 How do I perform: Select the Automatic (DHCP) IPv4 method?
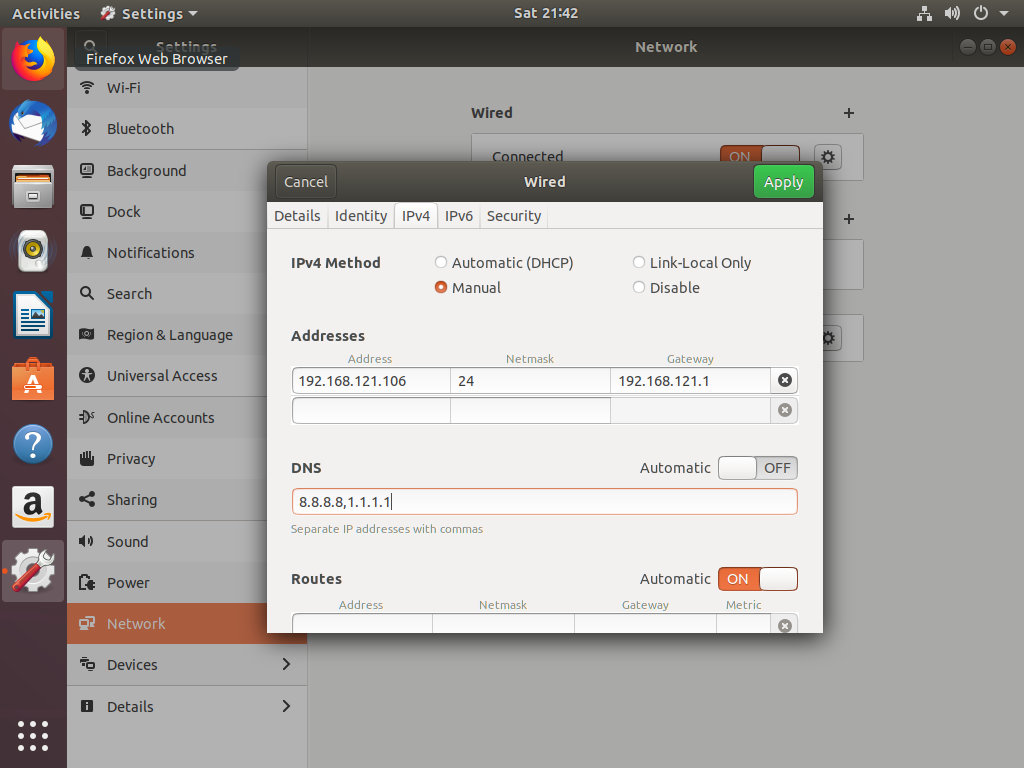coord(441,262)
